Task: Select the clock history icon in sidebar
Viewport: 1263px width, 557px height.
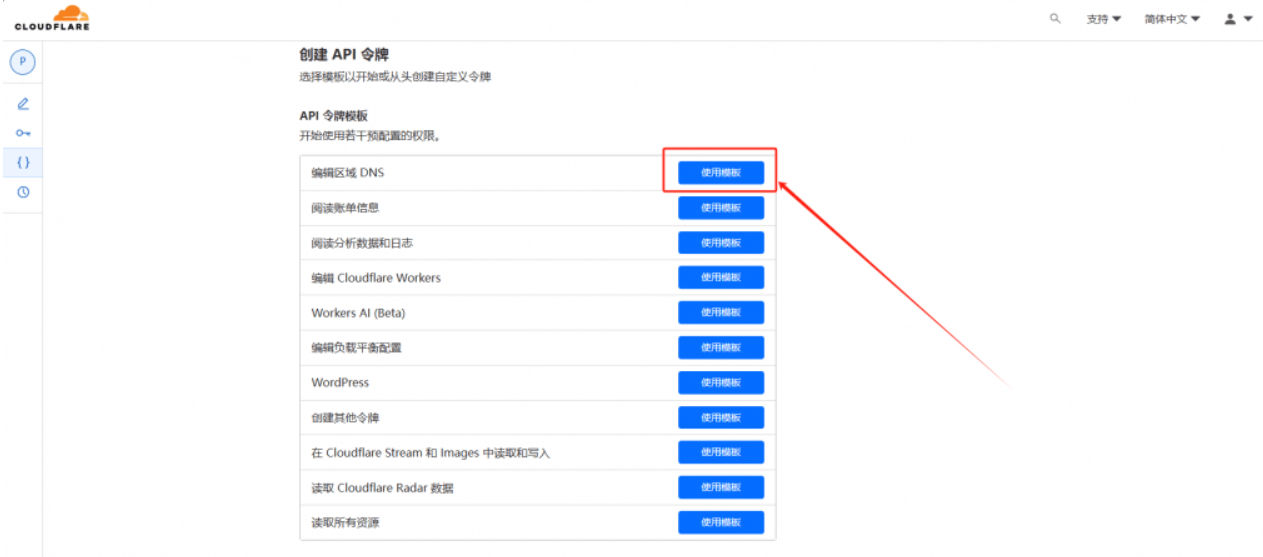Action: [x=23, y=192]
